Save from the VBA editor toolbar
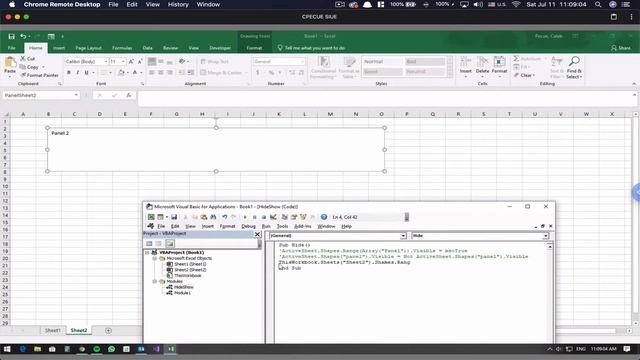 (174, 217)
